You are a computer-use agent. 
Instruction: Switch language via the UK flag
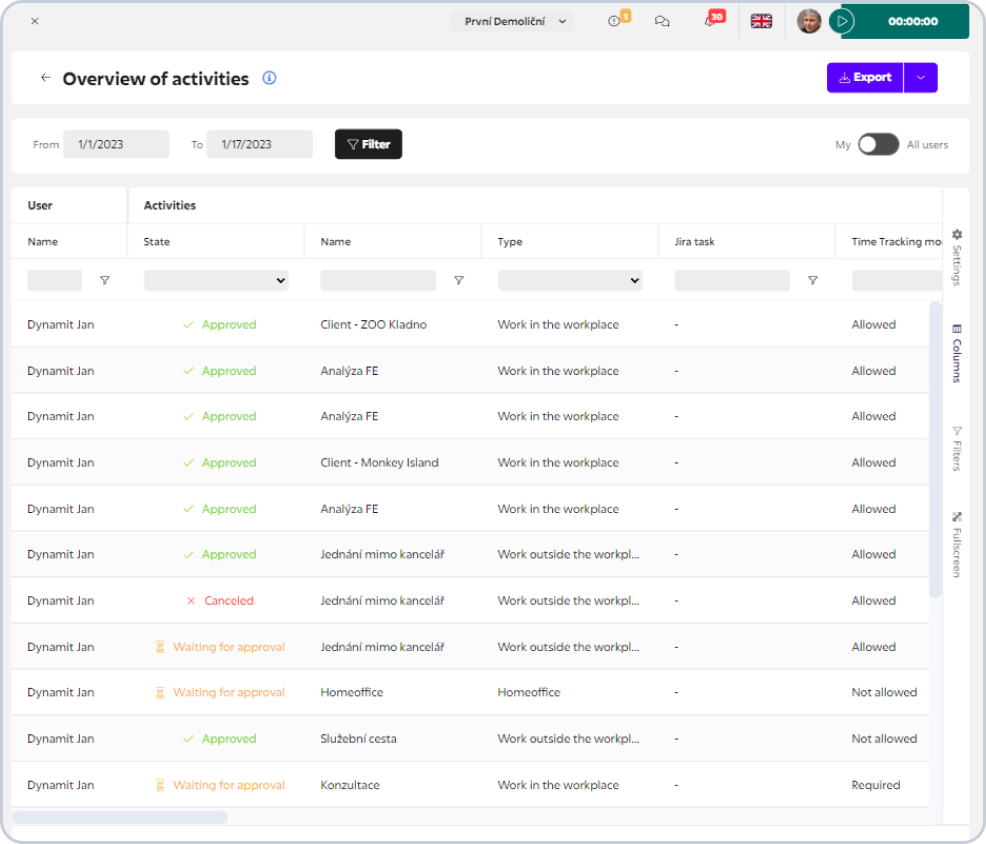coord(762,21)
